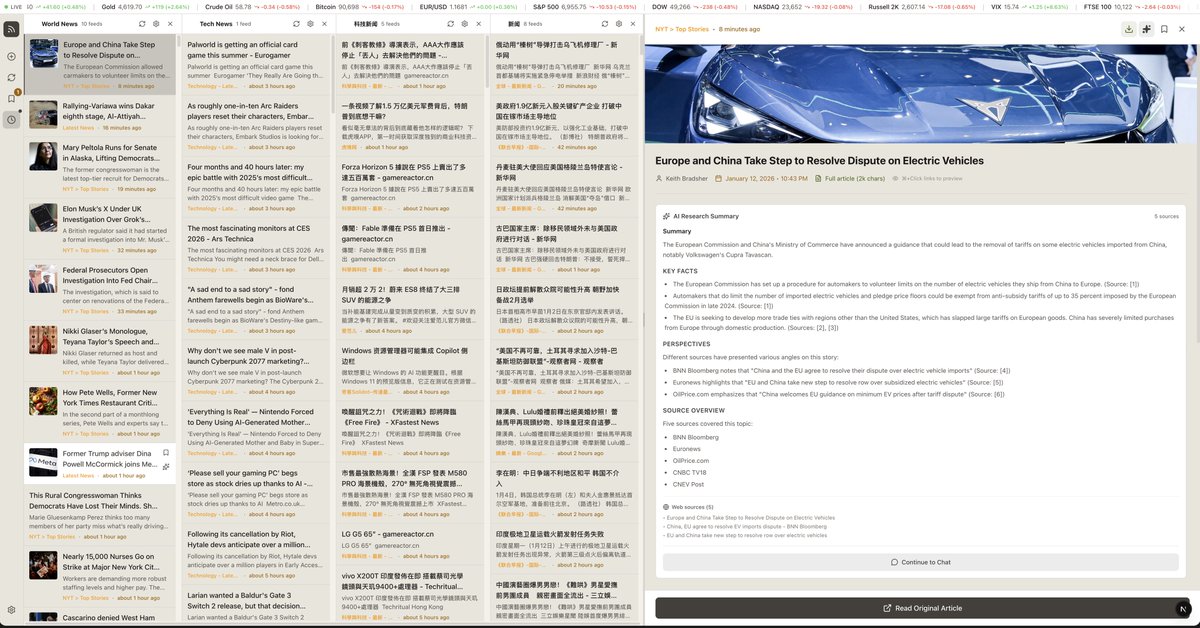Open Federal Prosecutors Open Investigation story
Image resolution: width=1200 pixels, height=628 pixels.
coord(100,289)
